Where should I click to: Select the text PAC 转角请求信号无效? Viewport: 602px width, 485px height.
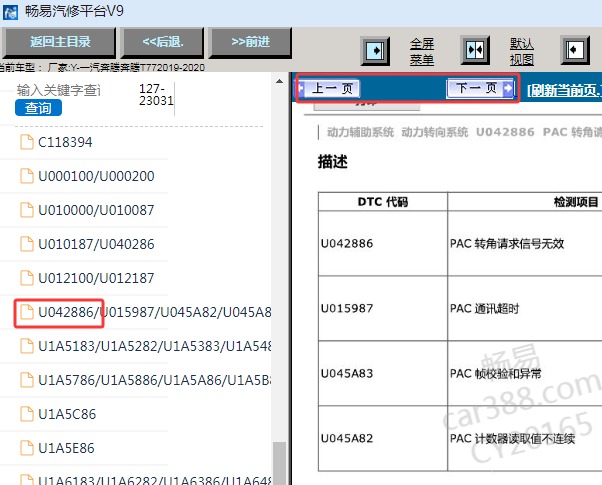[x=507, y=243]
